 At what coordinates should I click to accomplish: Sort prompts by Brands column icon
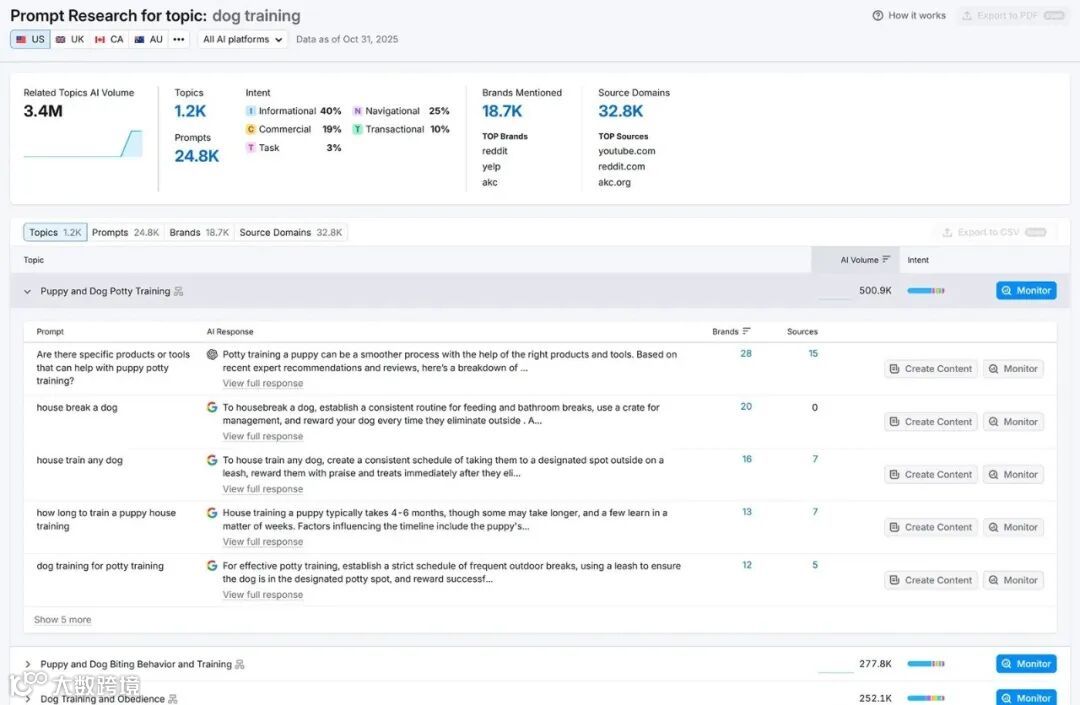point(747,331)
